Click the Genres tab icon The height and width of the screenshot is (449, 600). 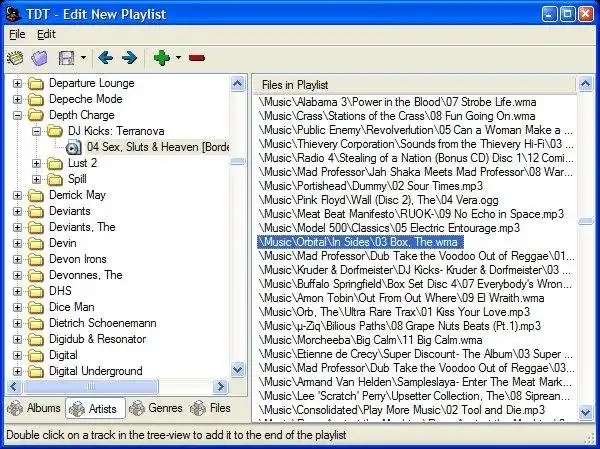click(x=137, y=408)
